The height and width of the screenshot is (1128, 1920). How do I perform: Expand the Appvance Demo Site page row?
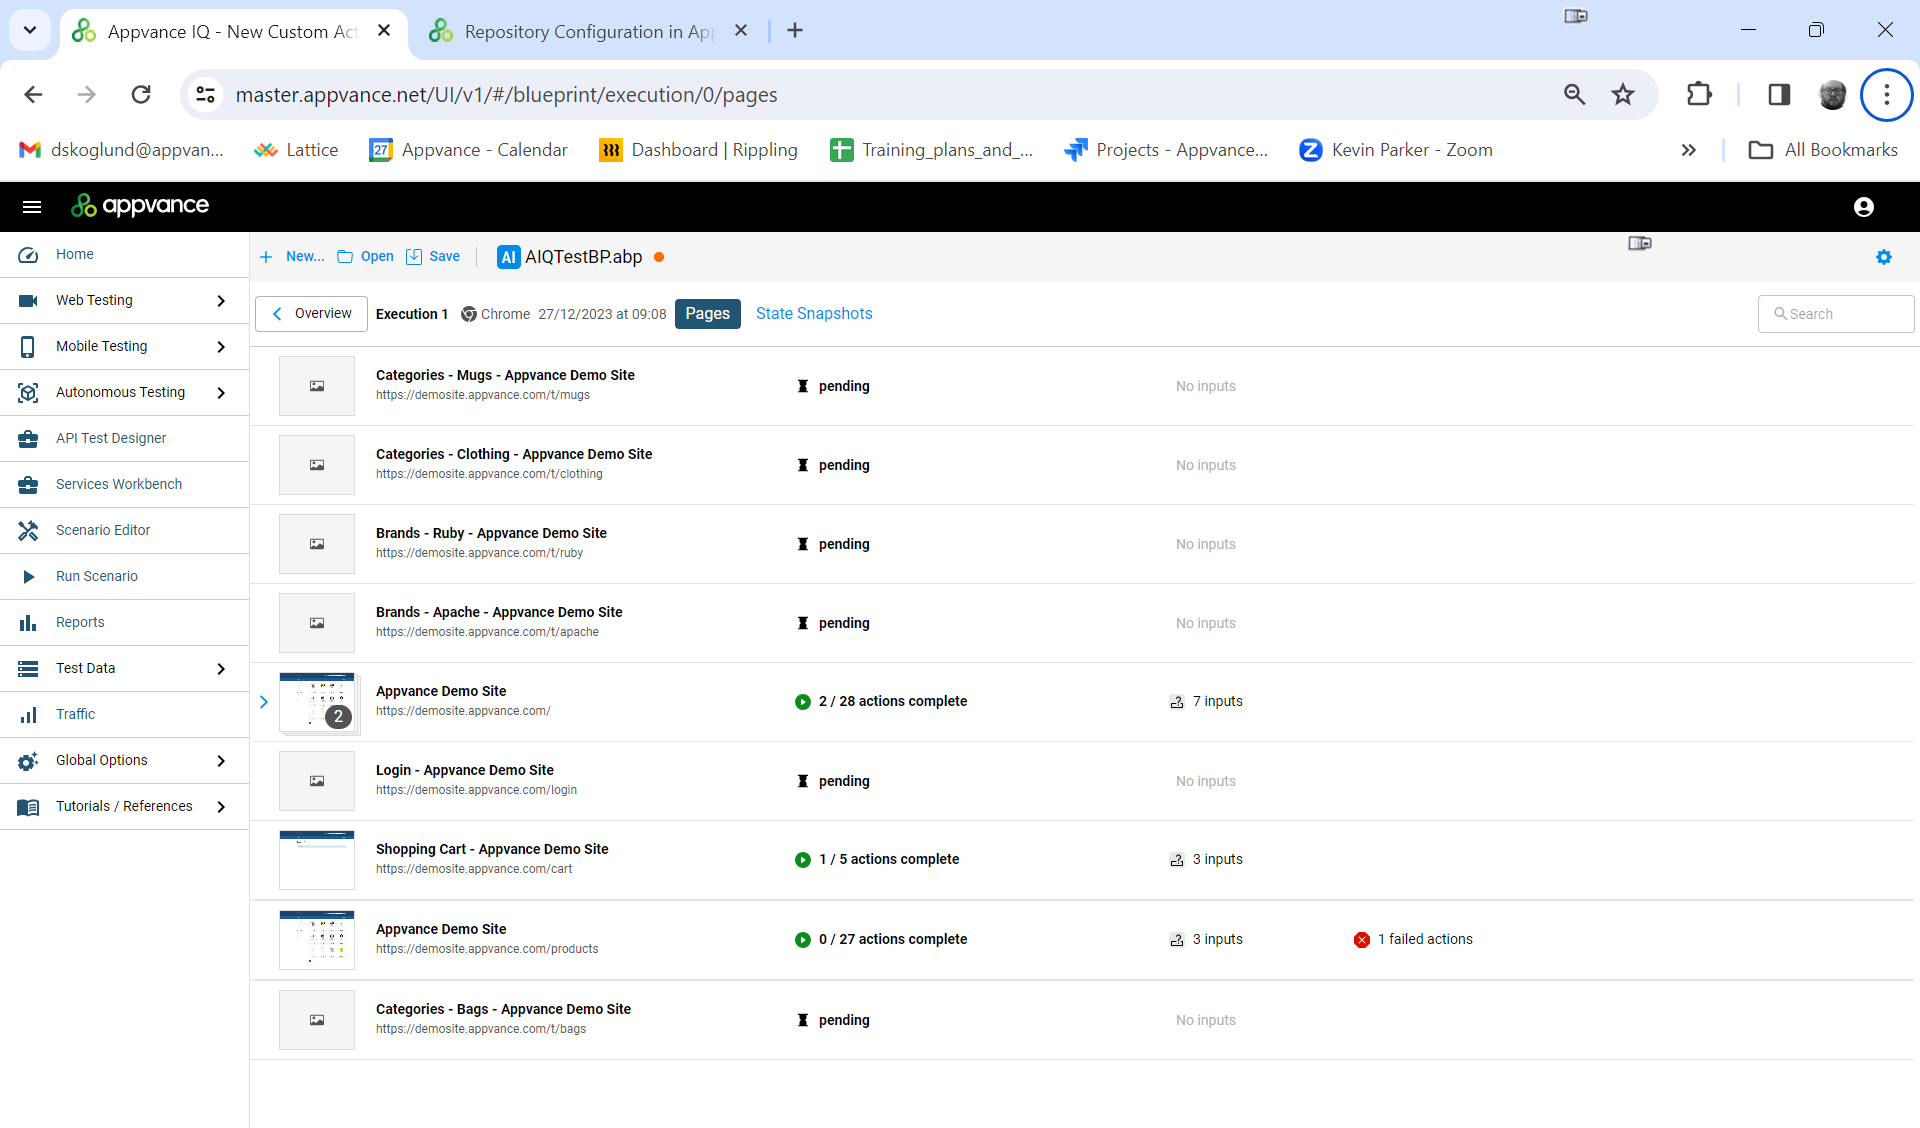coord(264,702)
